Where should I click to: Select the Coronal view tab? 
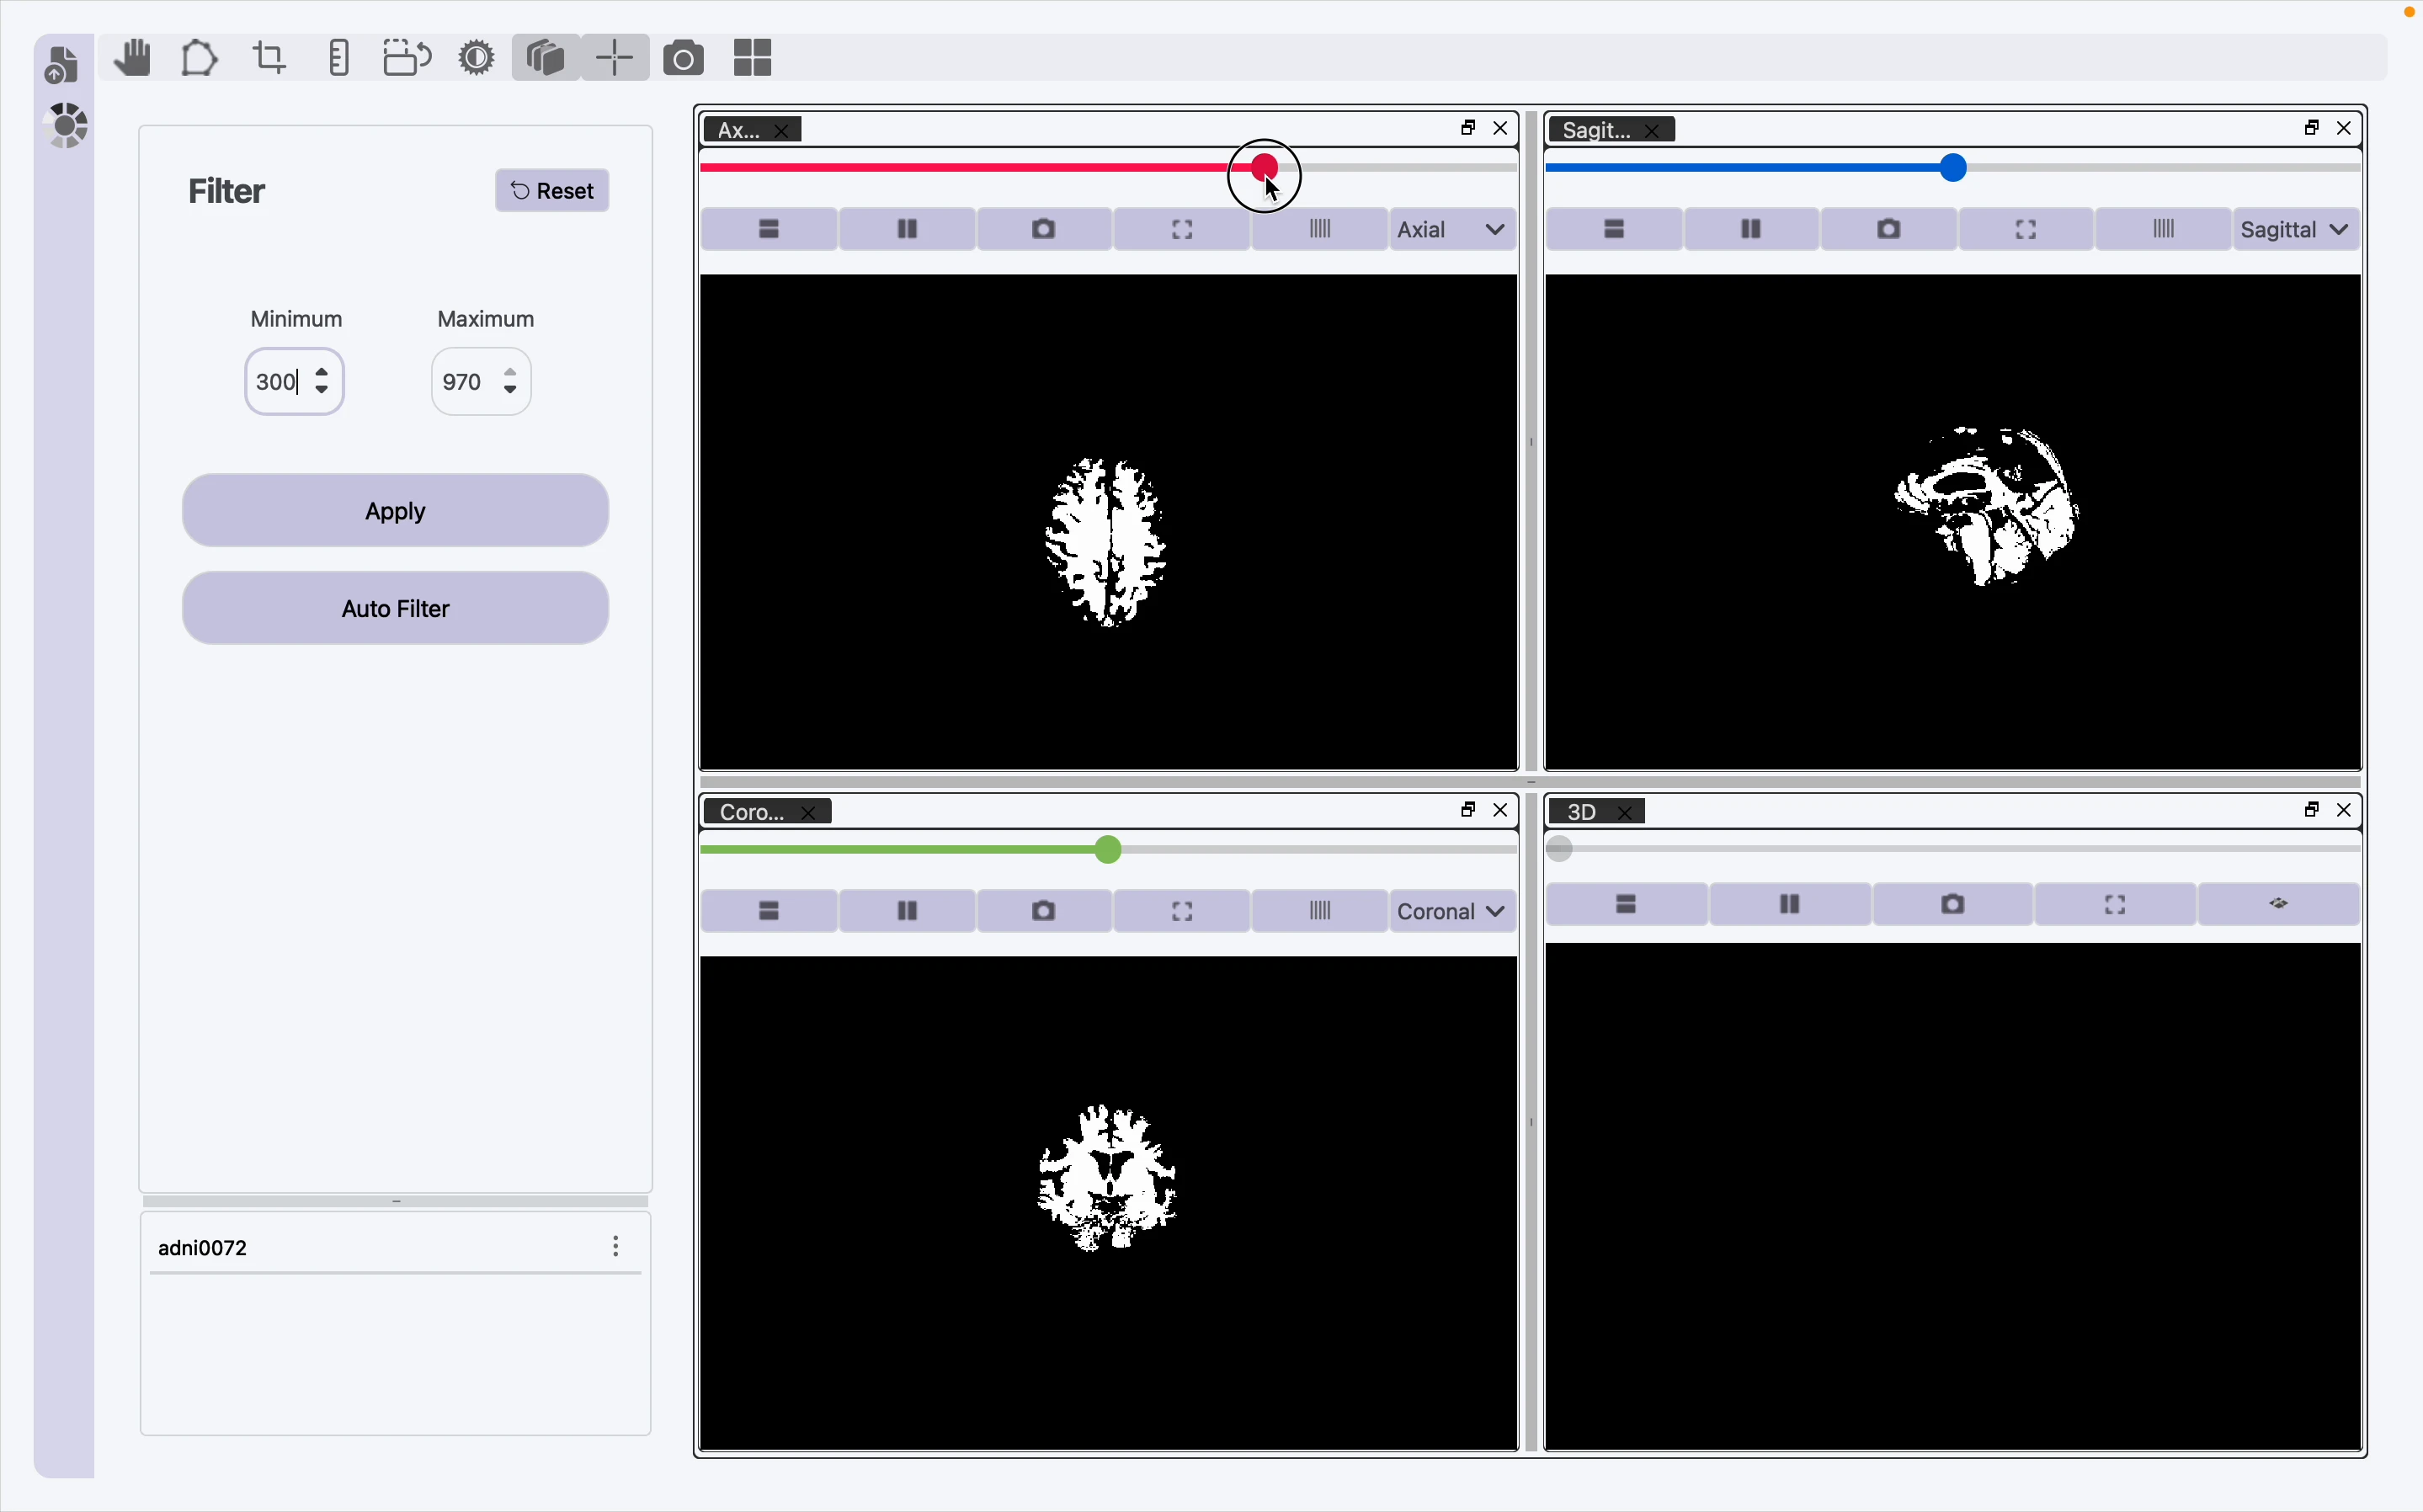click(x=752, y=812)
